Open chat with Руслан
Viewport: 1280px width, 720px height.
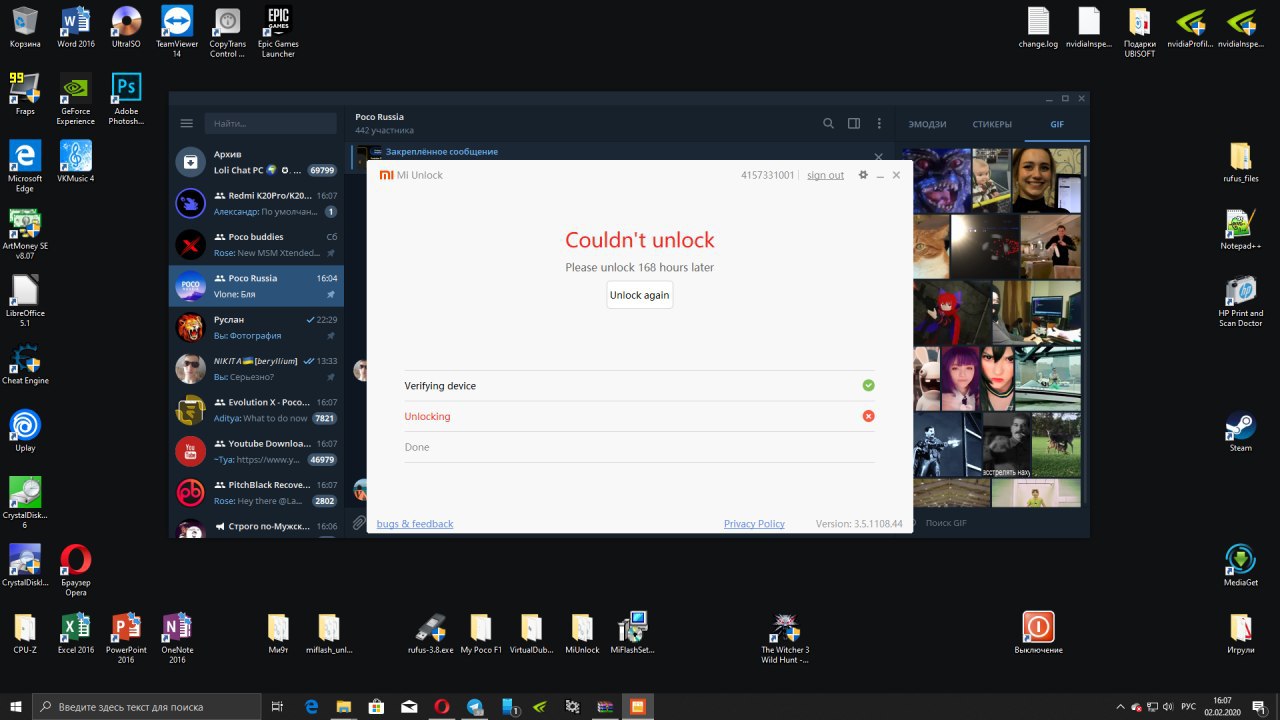tap(257, 327)
